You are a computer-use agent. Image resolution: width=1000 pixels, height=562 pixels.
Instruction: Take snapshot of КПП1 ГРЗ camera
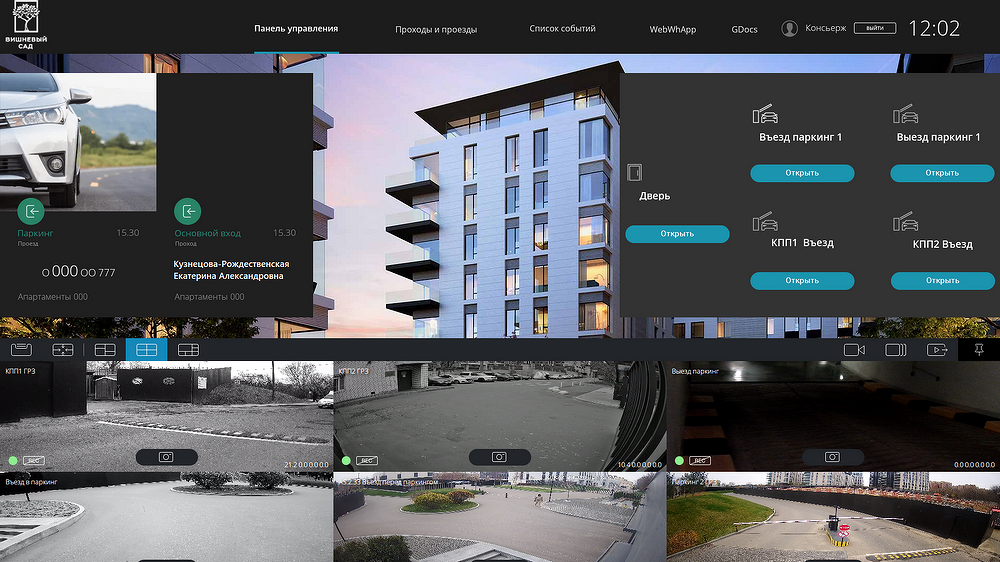(166, 457)
